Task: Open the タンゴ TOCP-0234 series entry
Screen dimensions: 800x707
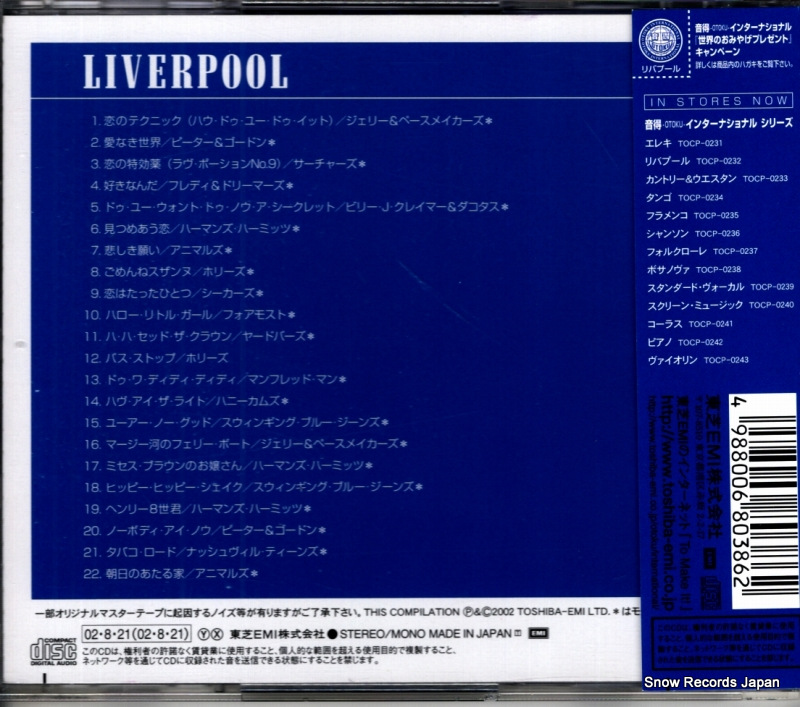Action: 685,197
